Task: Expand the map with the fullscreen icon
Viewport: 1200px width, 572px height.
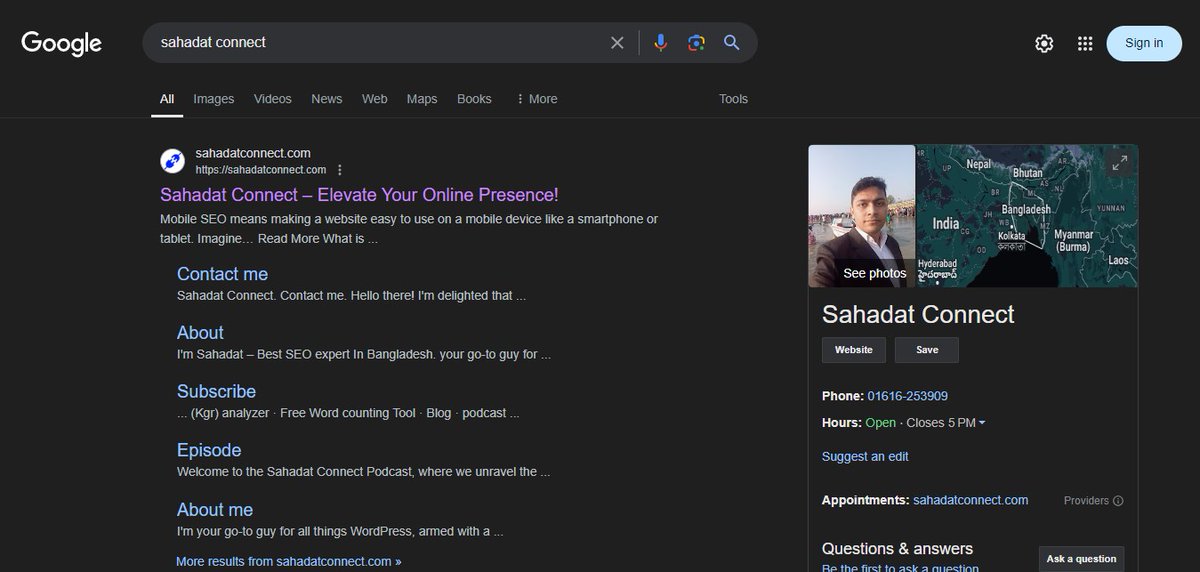Action: [1120, 162]
